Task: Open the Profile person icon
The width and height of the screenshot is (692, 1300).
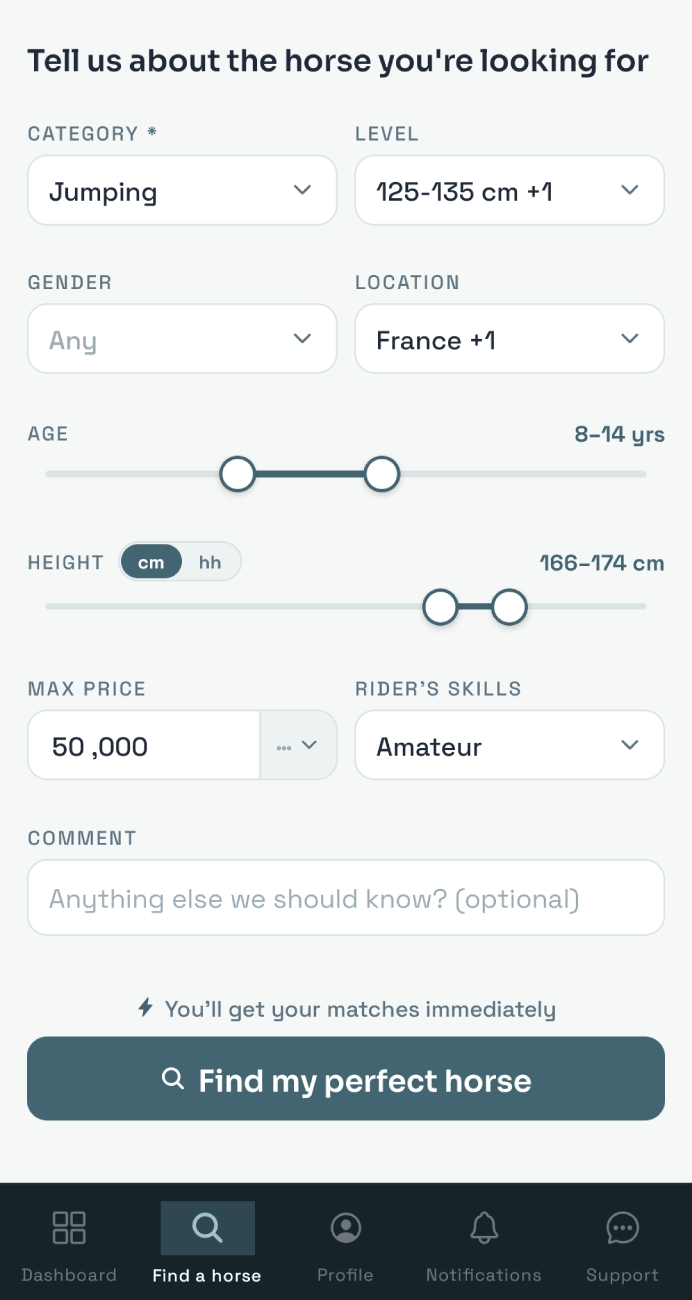Action: click(346, 1227)
